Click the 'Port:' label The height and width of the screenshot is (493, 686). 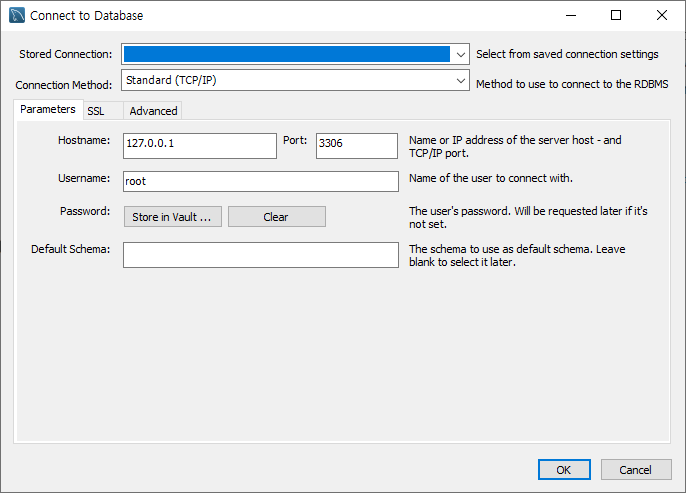tap(295, 140)
